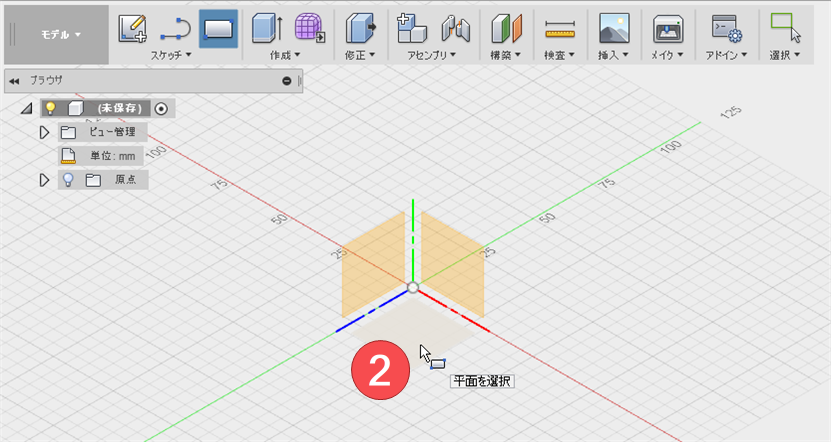
Task: Toggle visibility bulb of 原点 folder
Action: pyautogui.click(x=68, y=179)
